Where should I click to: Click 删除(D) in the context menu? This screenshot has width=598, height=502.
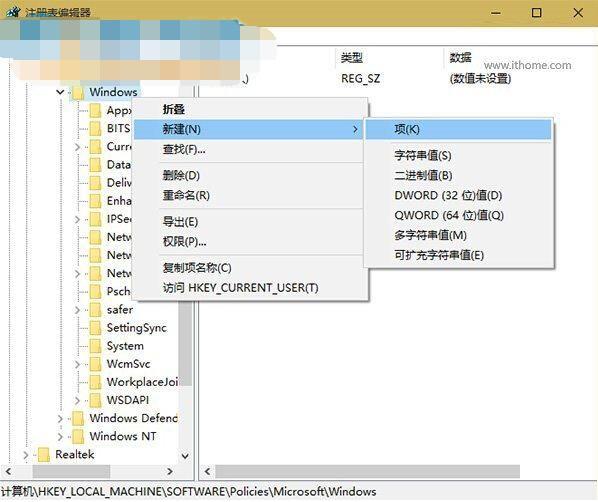click(181, 175)
